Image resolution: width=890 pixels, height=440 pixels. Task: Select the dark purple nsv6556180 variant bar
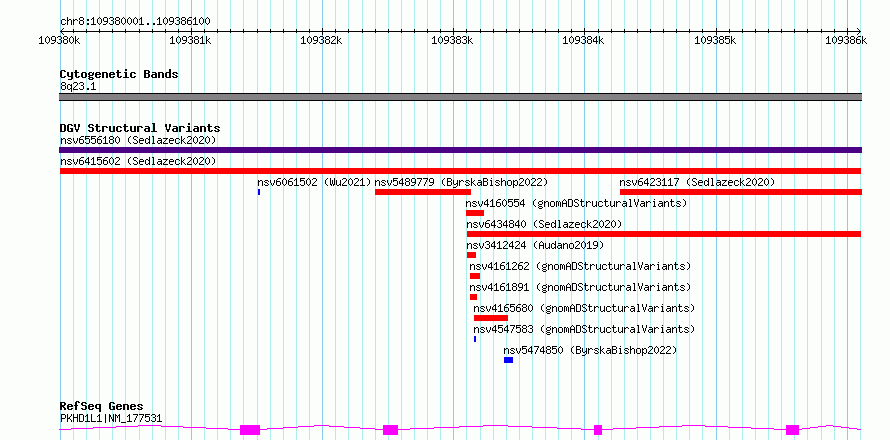click(x=460, y=150)
